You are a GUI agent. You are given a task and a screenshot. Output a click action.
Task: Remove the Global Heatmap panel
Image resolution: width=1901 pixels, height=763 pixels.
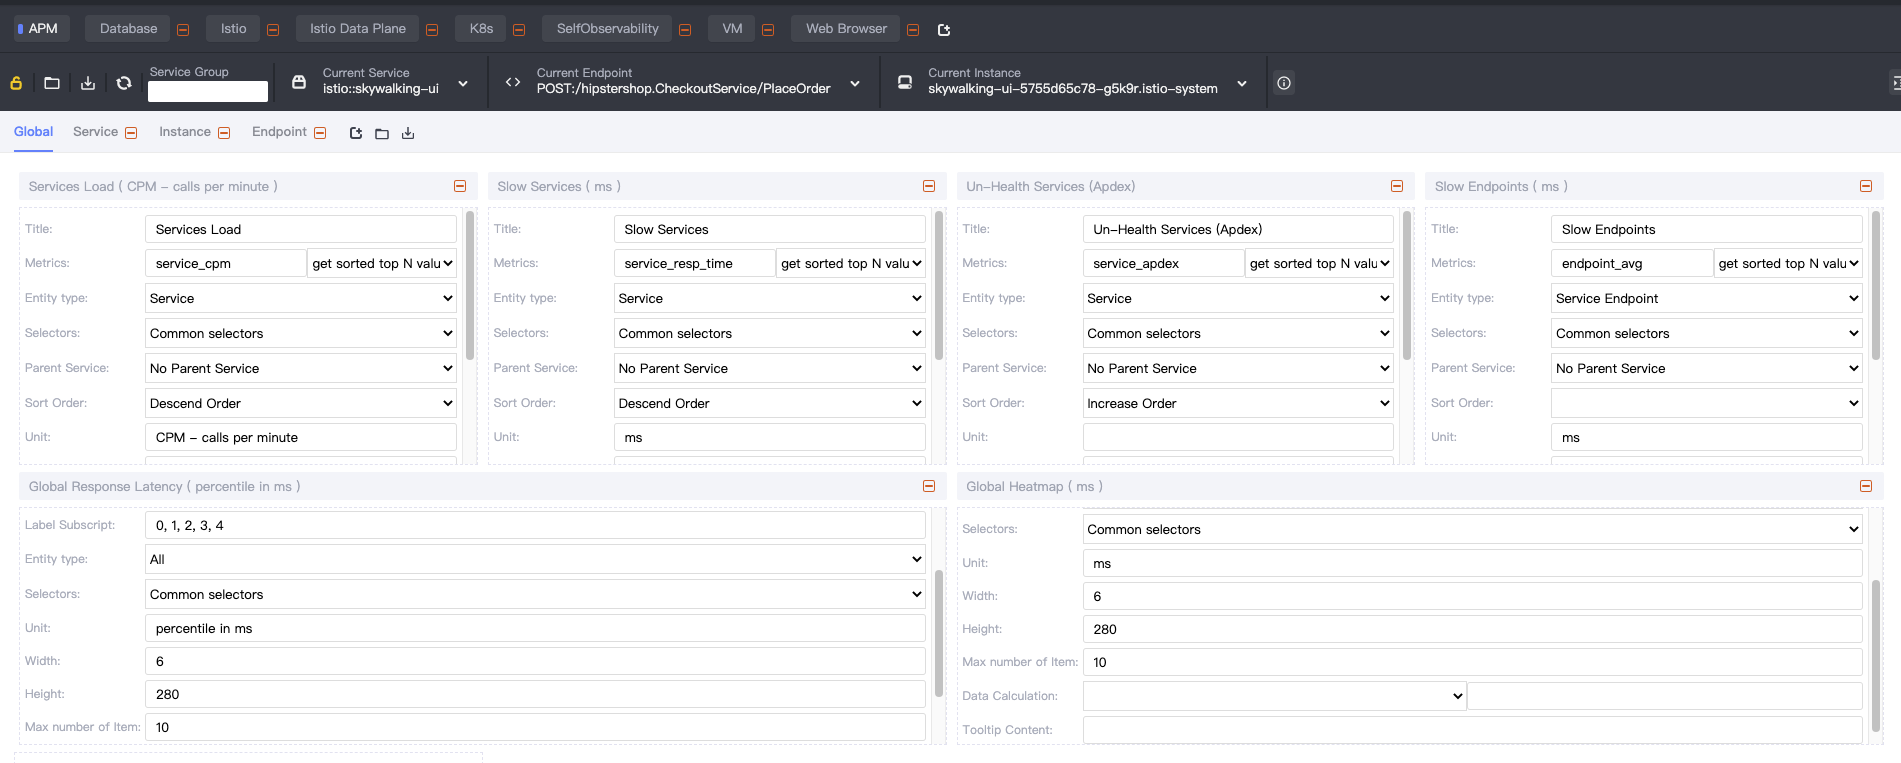coord(1866,486)
